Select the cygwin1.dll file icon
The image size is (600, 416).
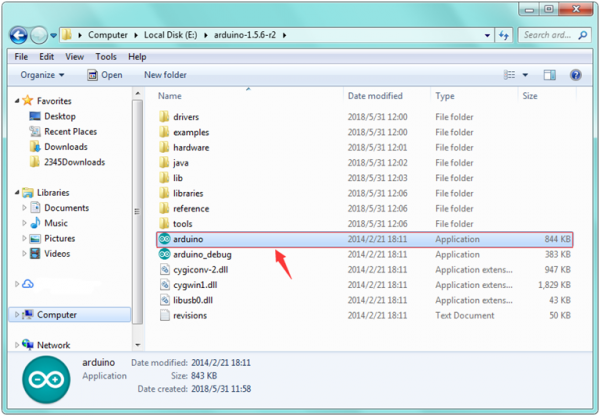165,285
